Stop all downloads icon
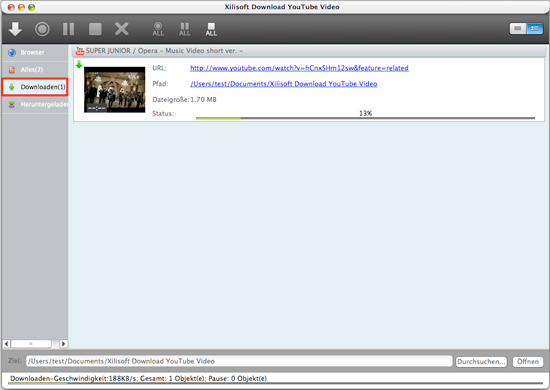Screen dimensions: 550x390 coord(211,29)
